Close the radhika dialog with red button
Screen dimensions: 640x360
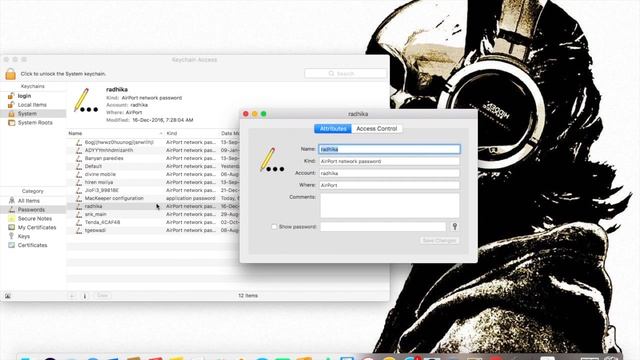246,114
